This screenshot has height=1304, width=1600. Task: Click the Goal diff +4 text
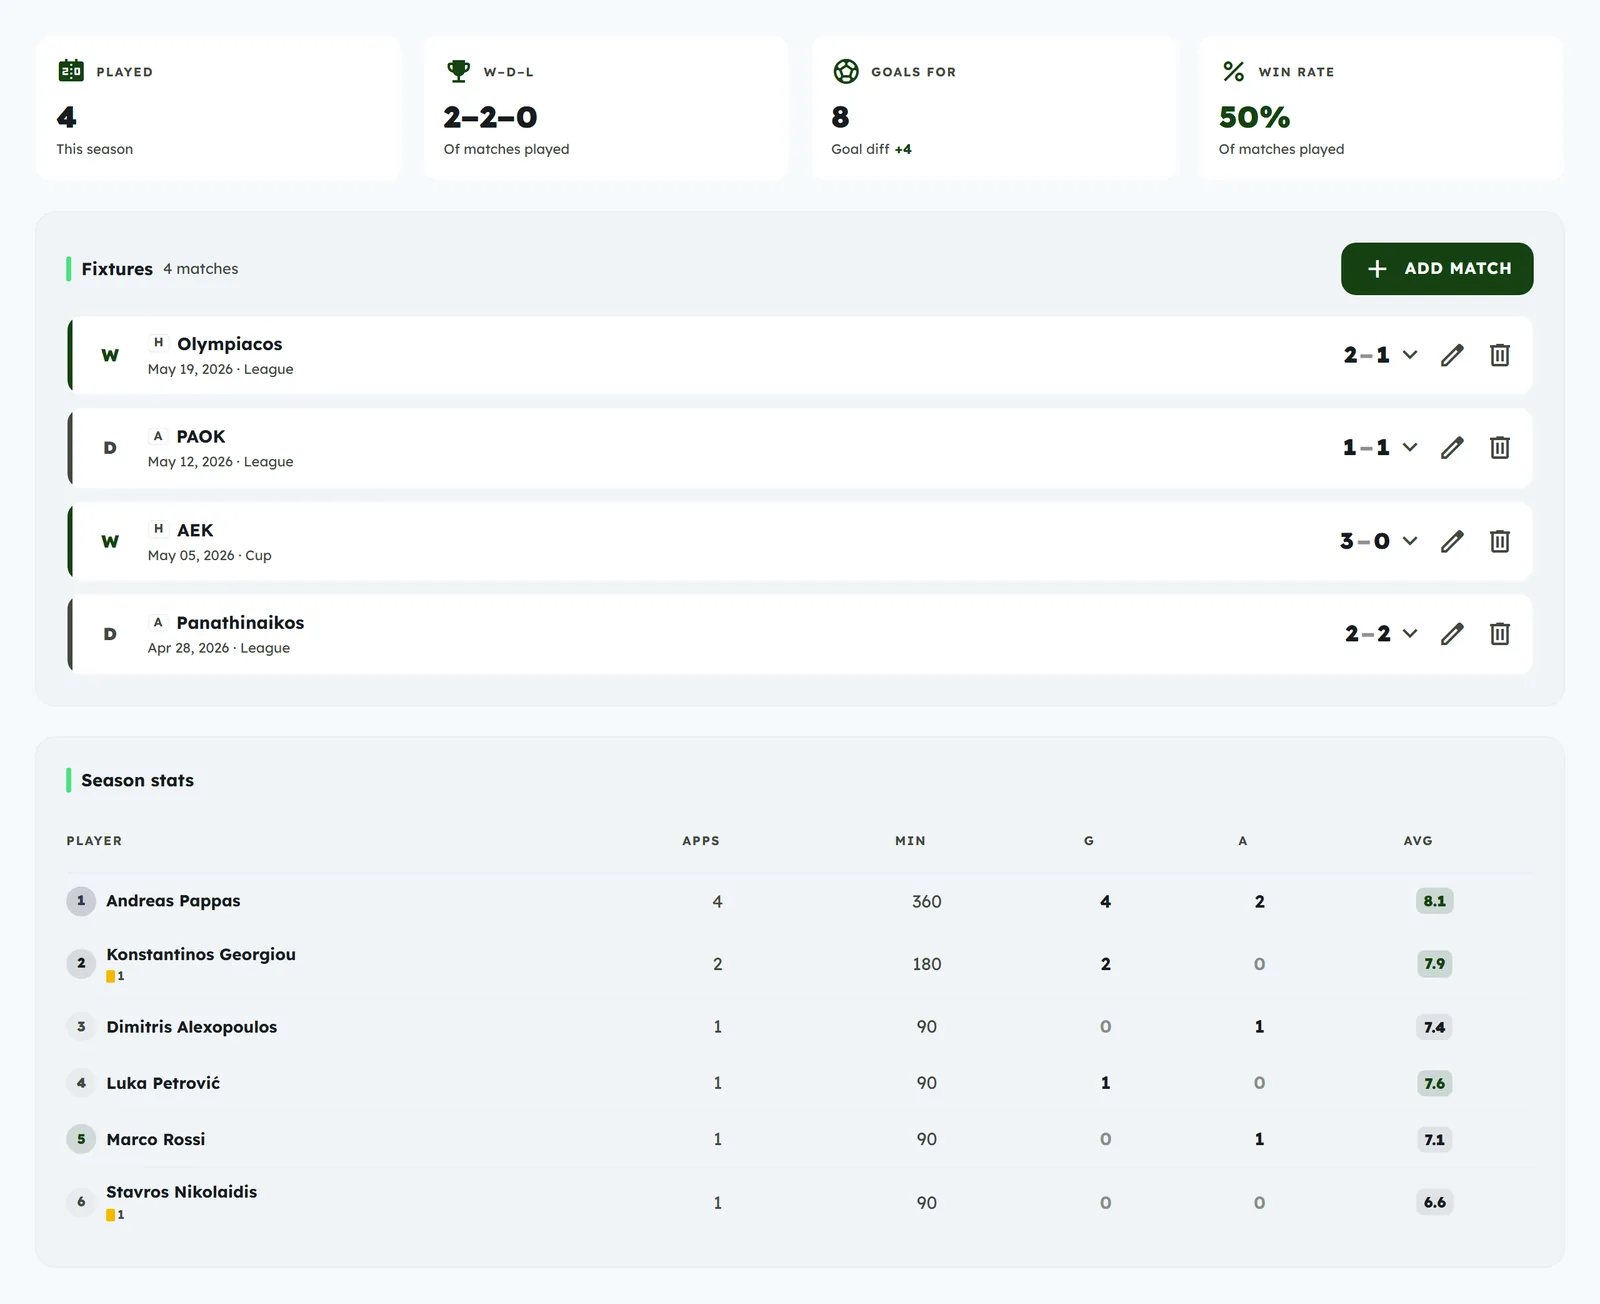pyautogui.click(x=871, y=149)
